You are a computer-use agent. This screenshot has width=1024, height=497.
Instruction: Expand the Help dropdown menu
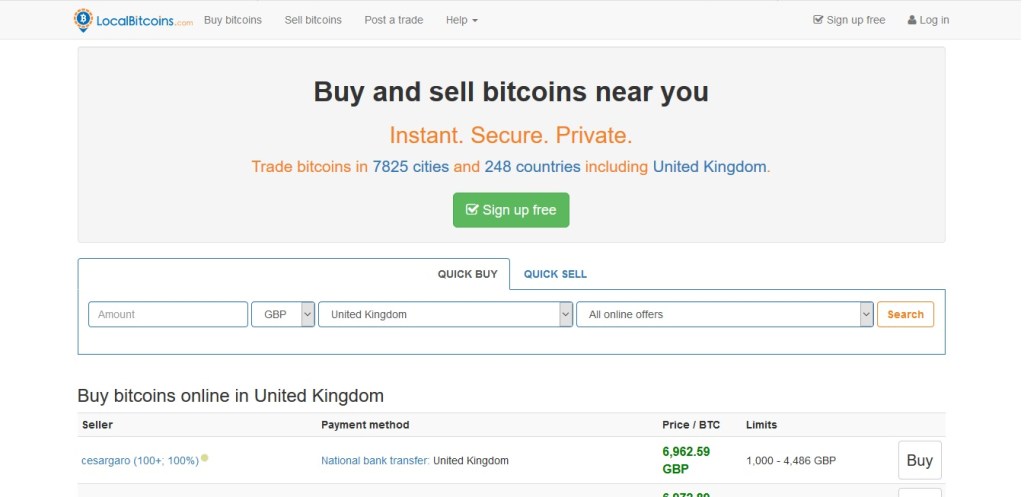pyautogui.click(x=461, y=20)
